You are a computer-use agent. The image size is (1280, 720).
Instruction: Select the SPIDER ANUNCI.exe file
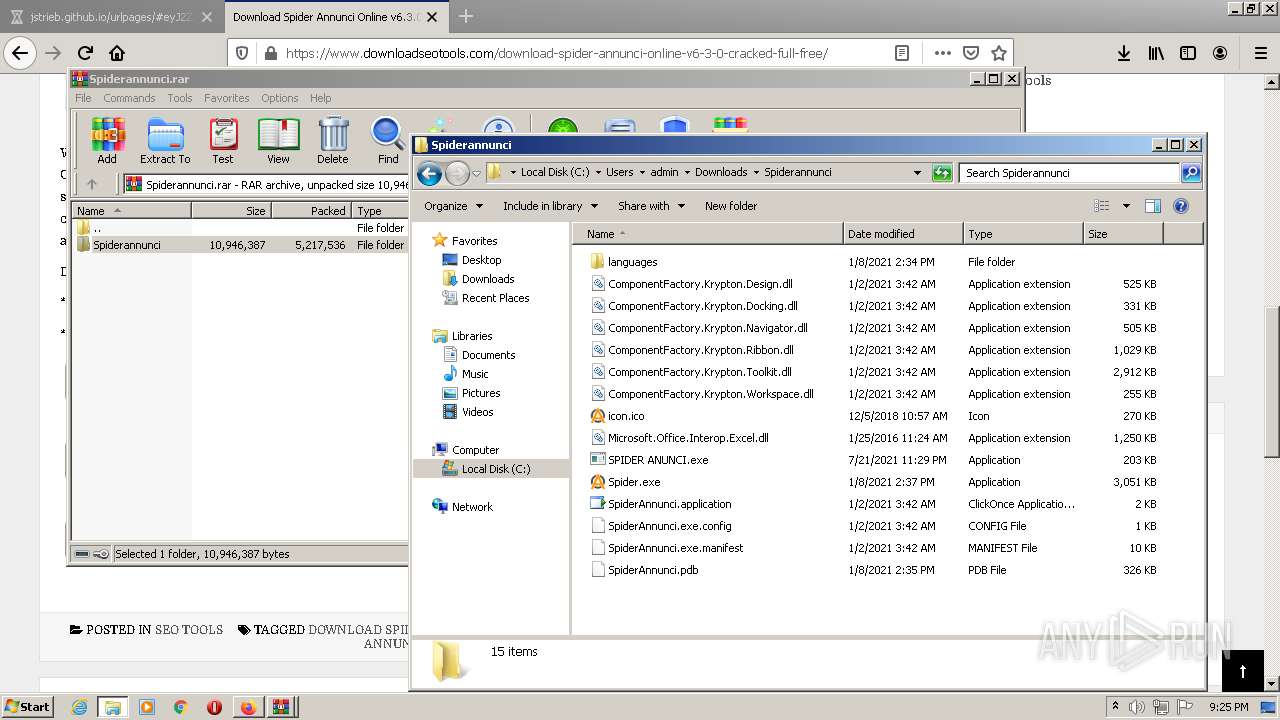pos(658,460)
